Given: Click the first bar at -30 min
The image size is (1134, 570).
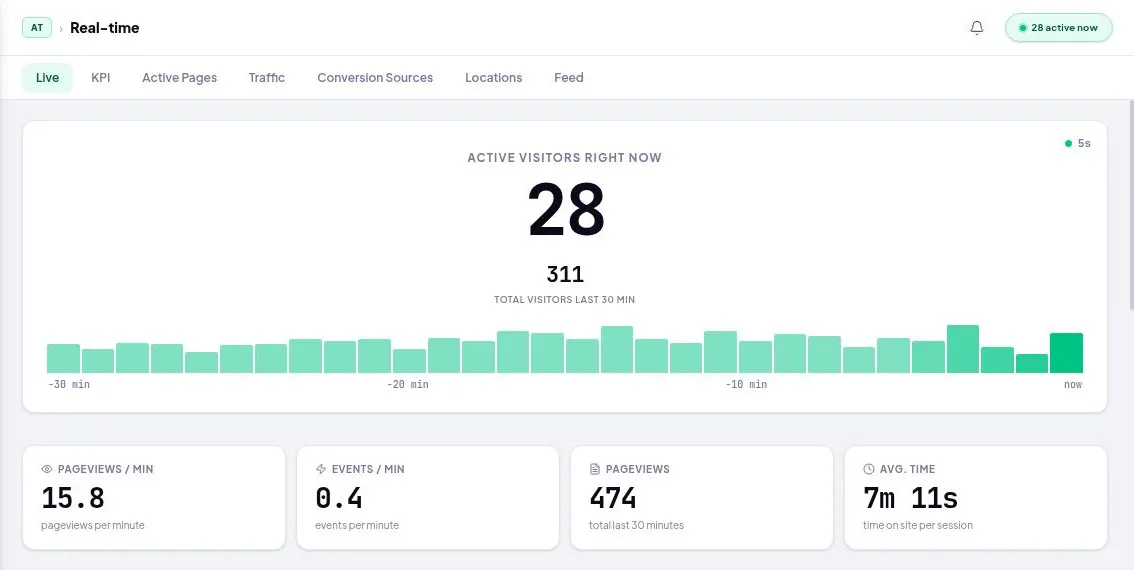Looking at the screenshot, I should 64,358.
